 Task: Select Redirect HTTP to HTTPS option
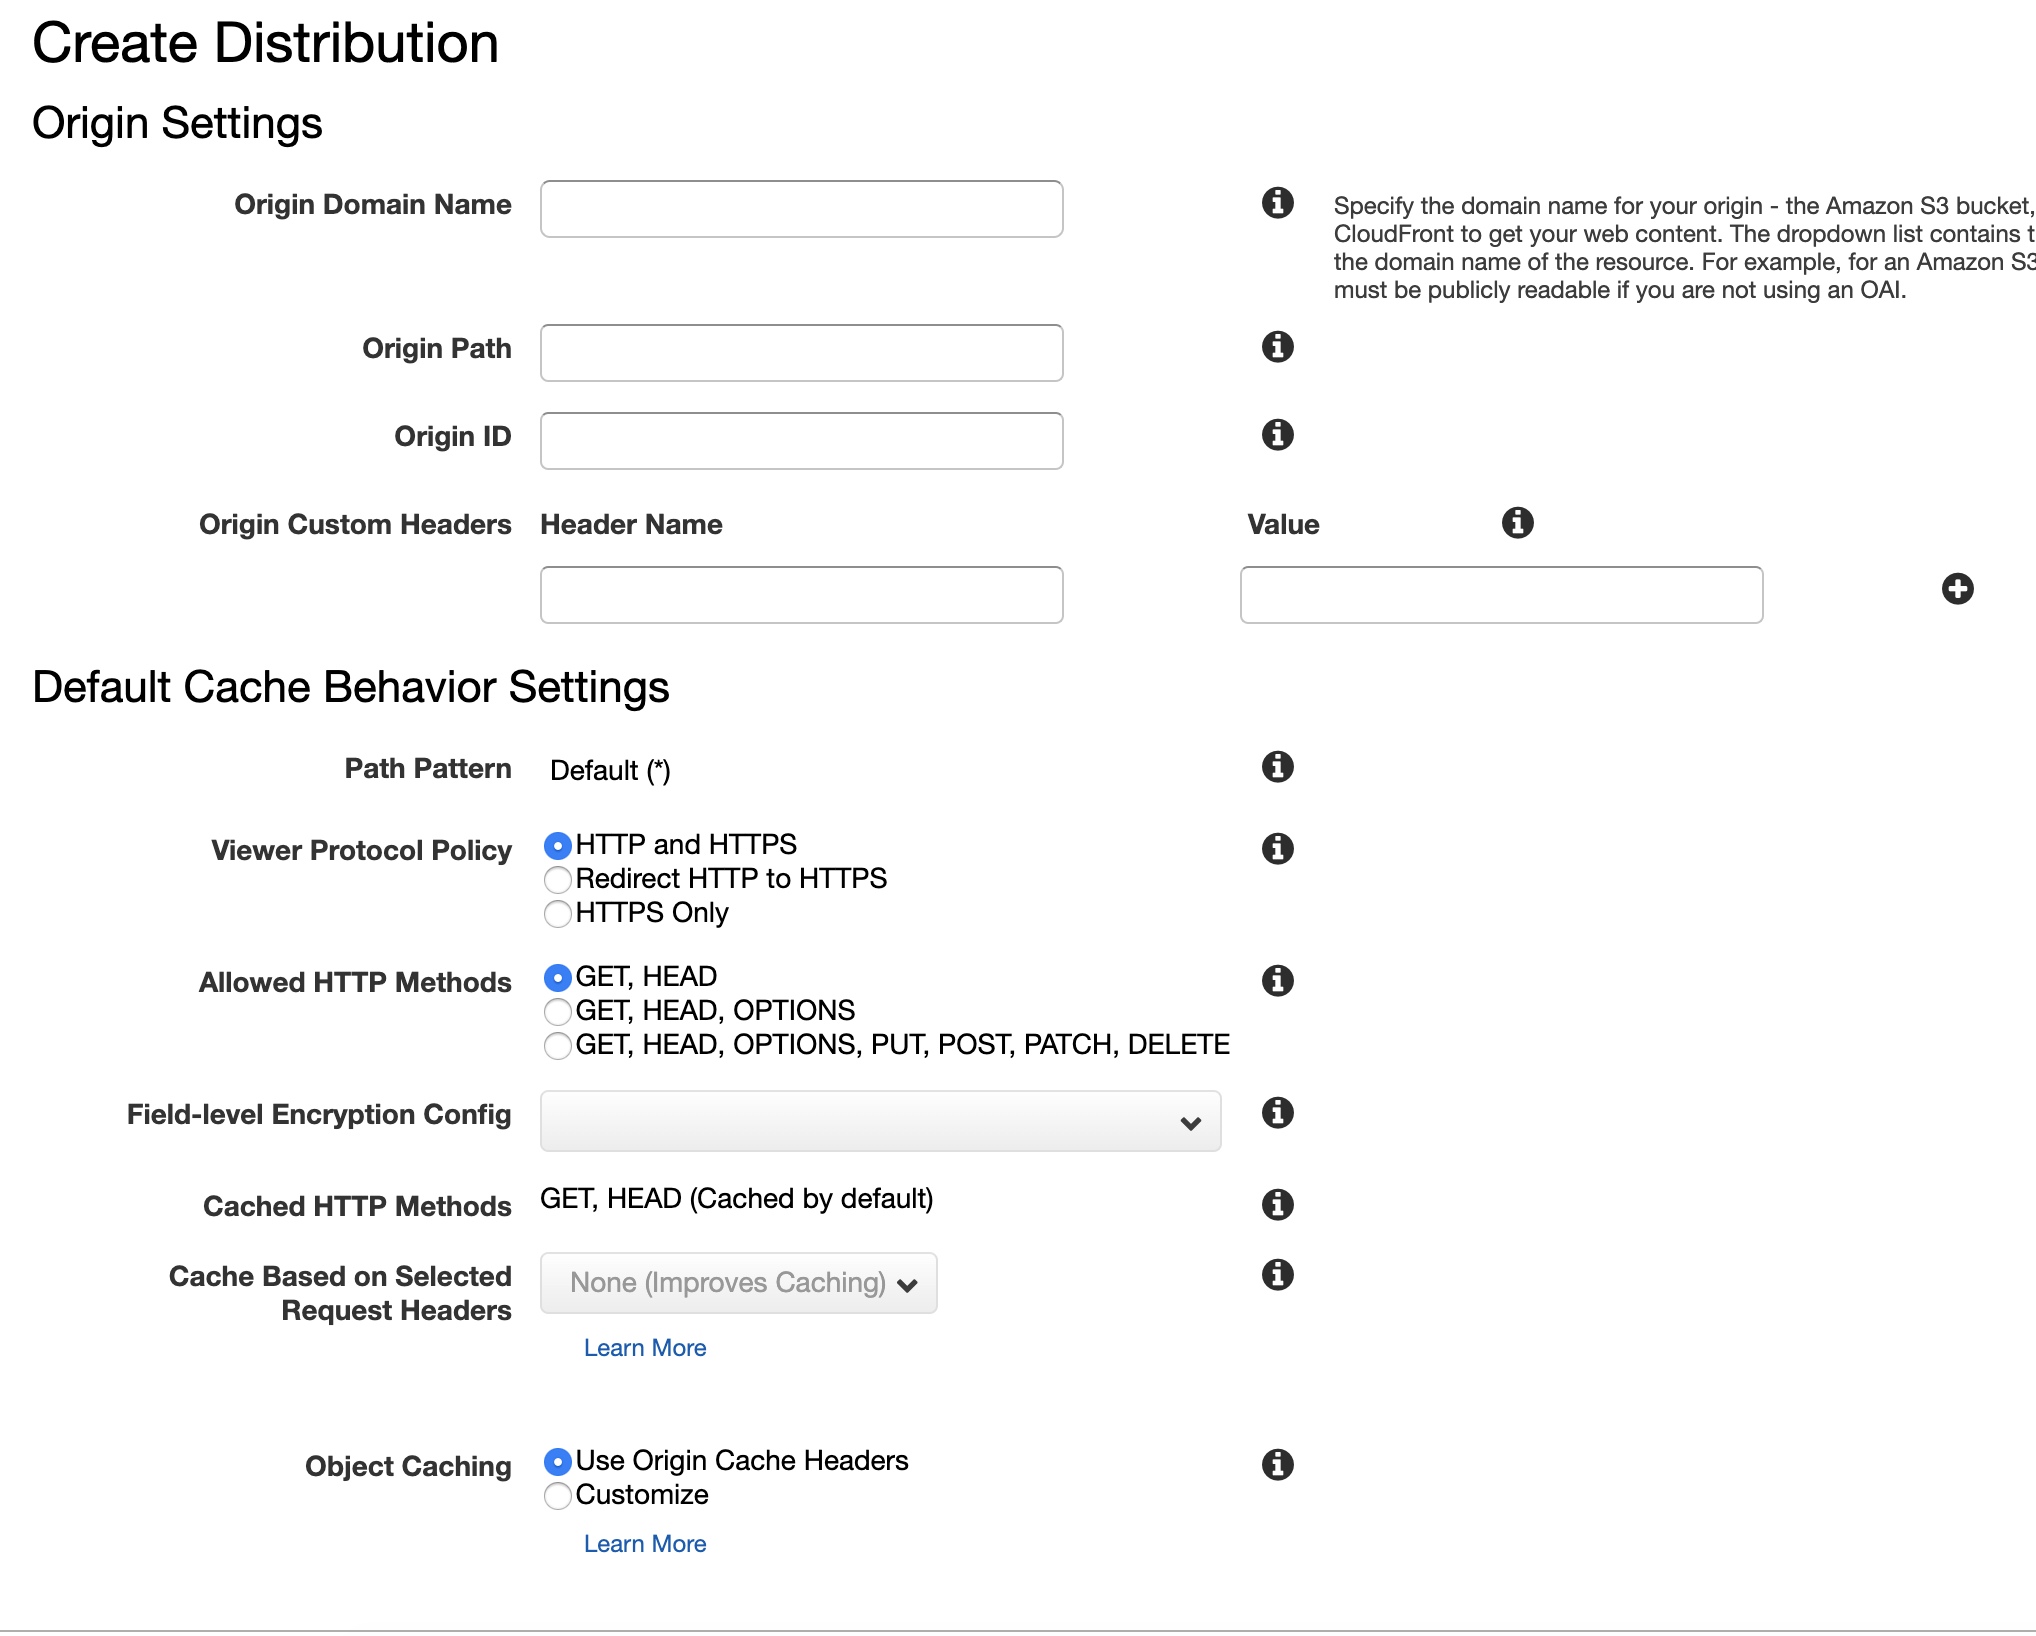[557, 880]
